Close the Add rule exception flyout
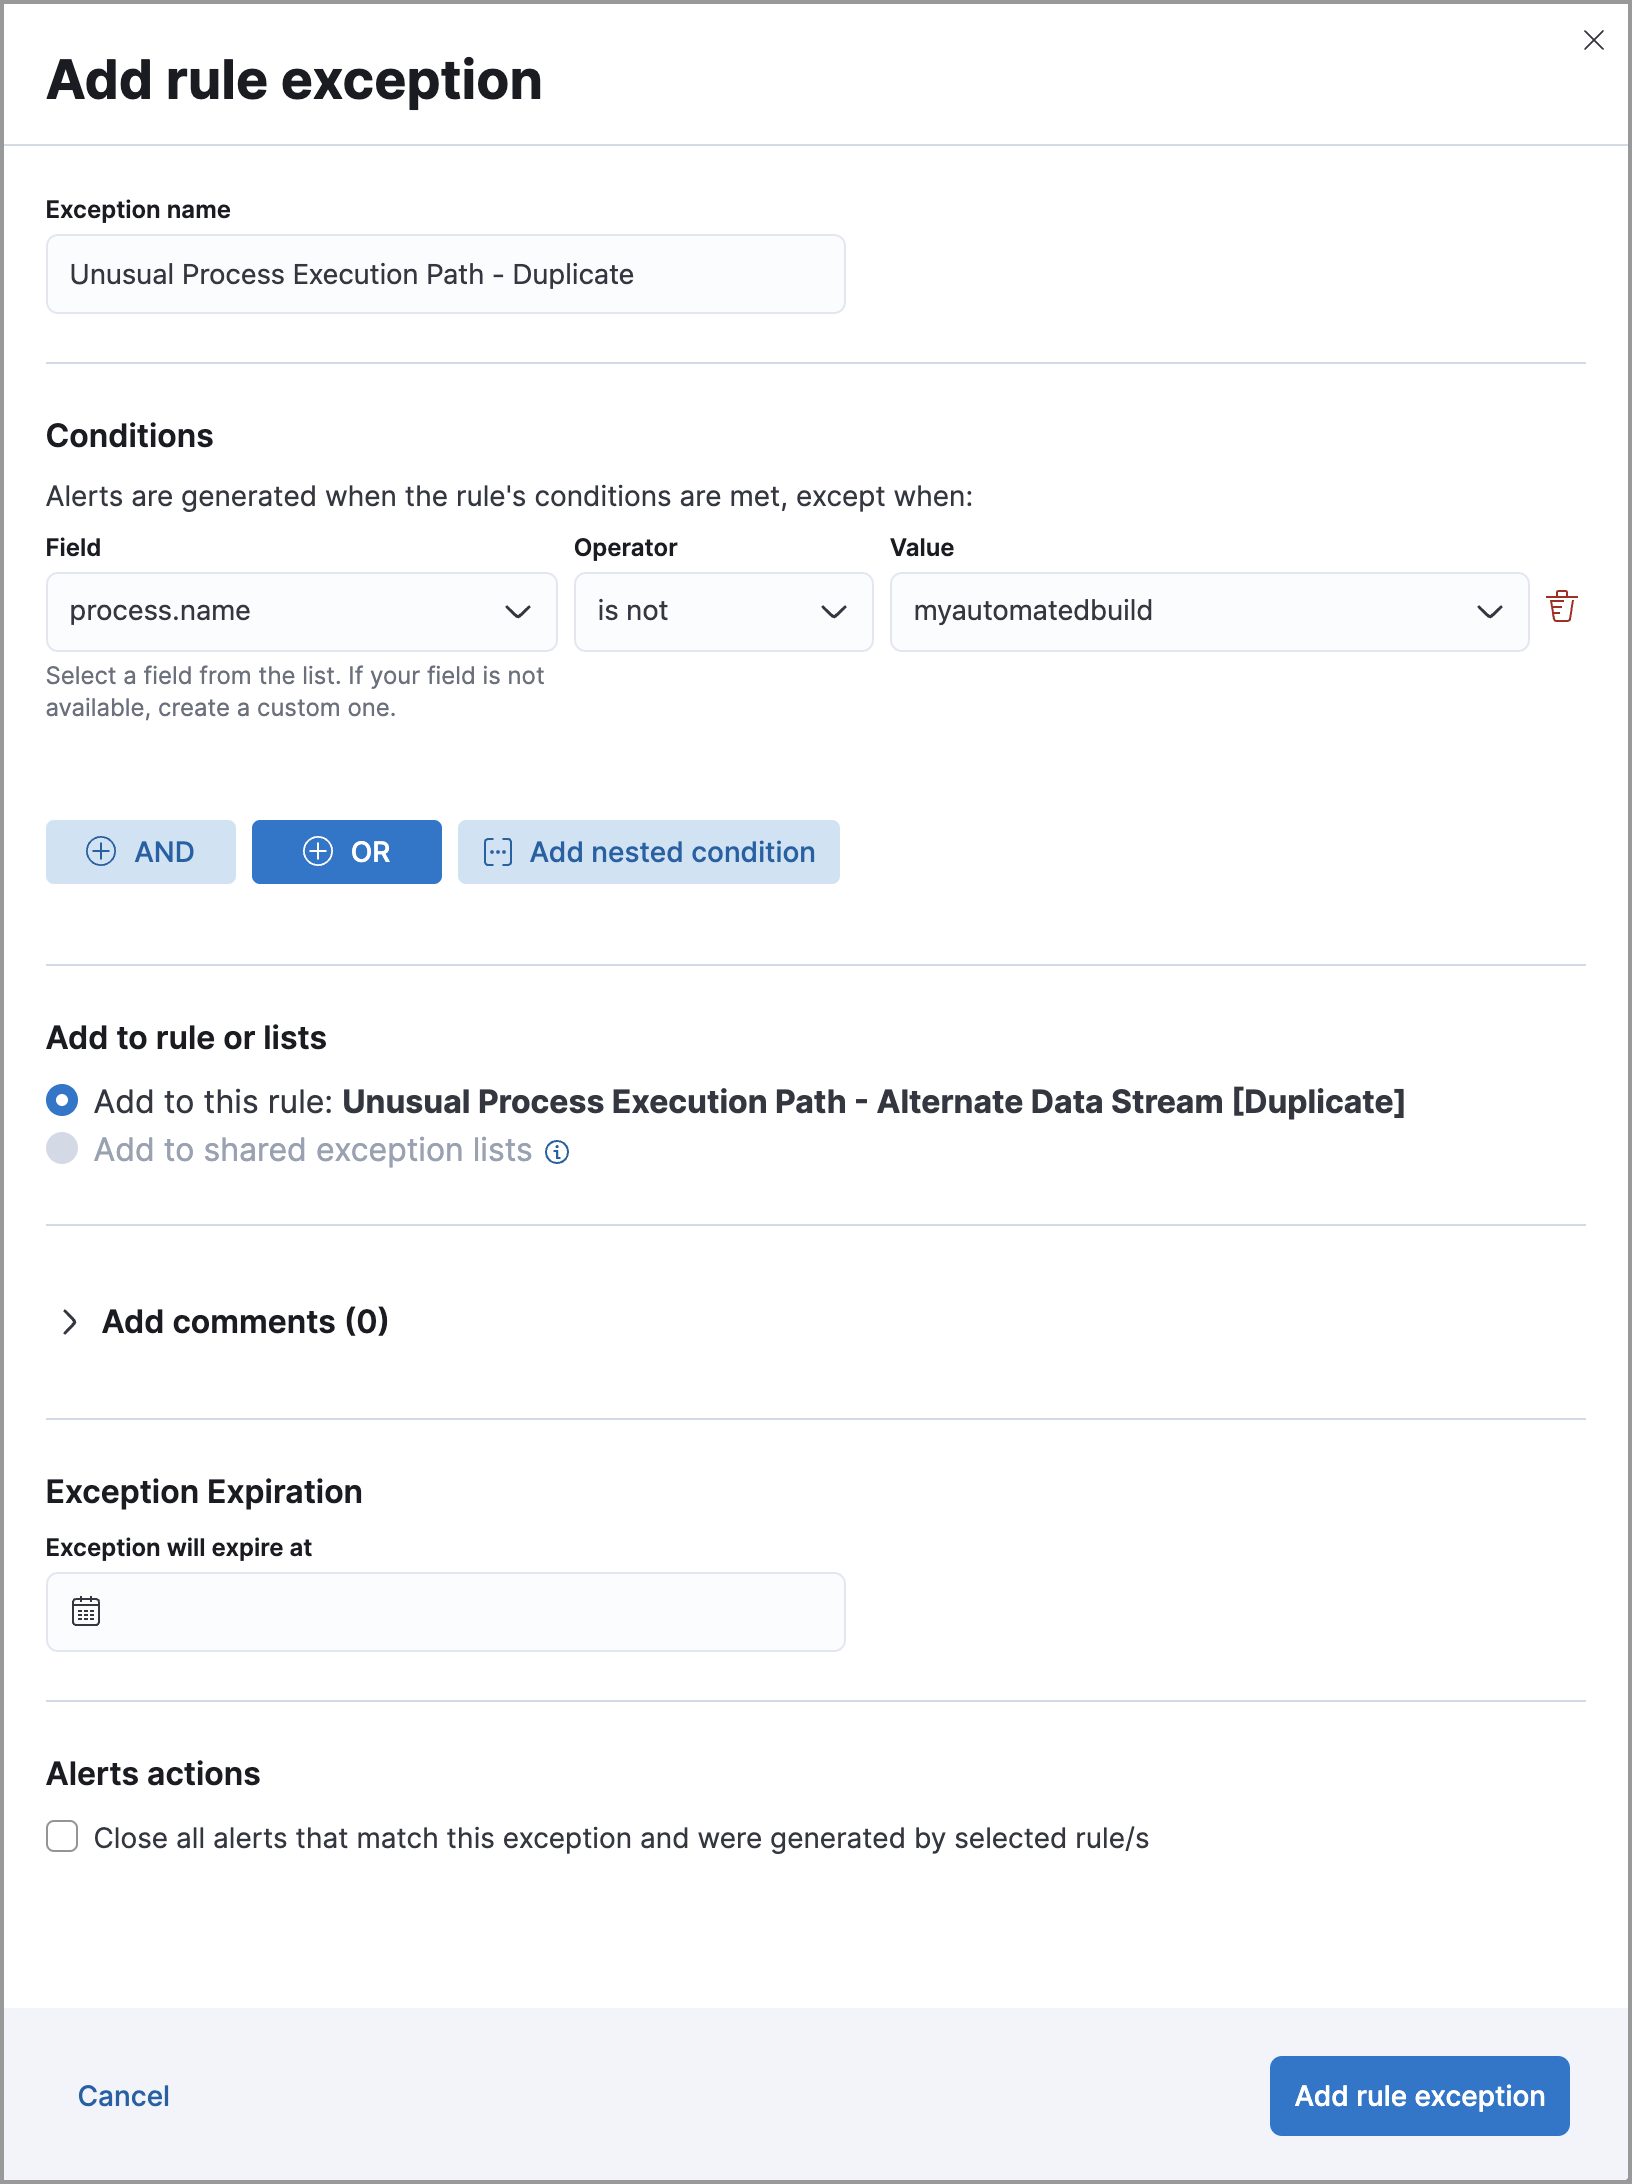 tap(1593, 40)
